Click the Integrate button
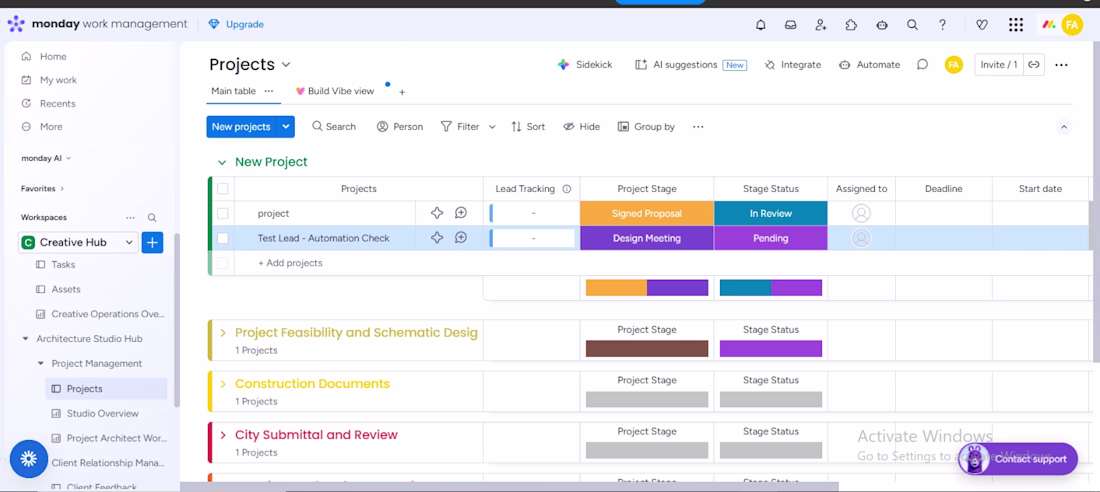This screenshot has width=1100, height=492. coord(793,65)
